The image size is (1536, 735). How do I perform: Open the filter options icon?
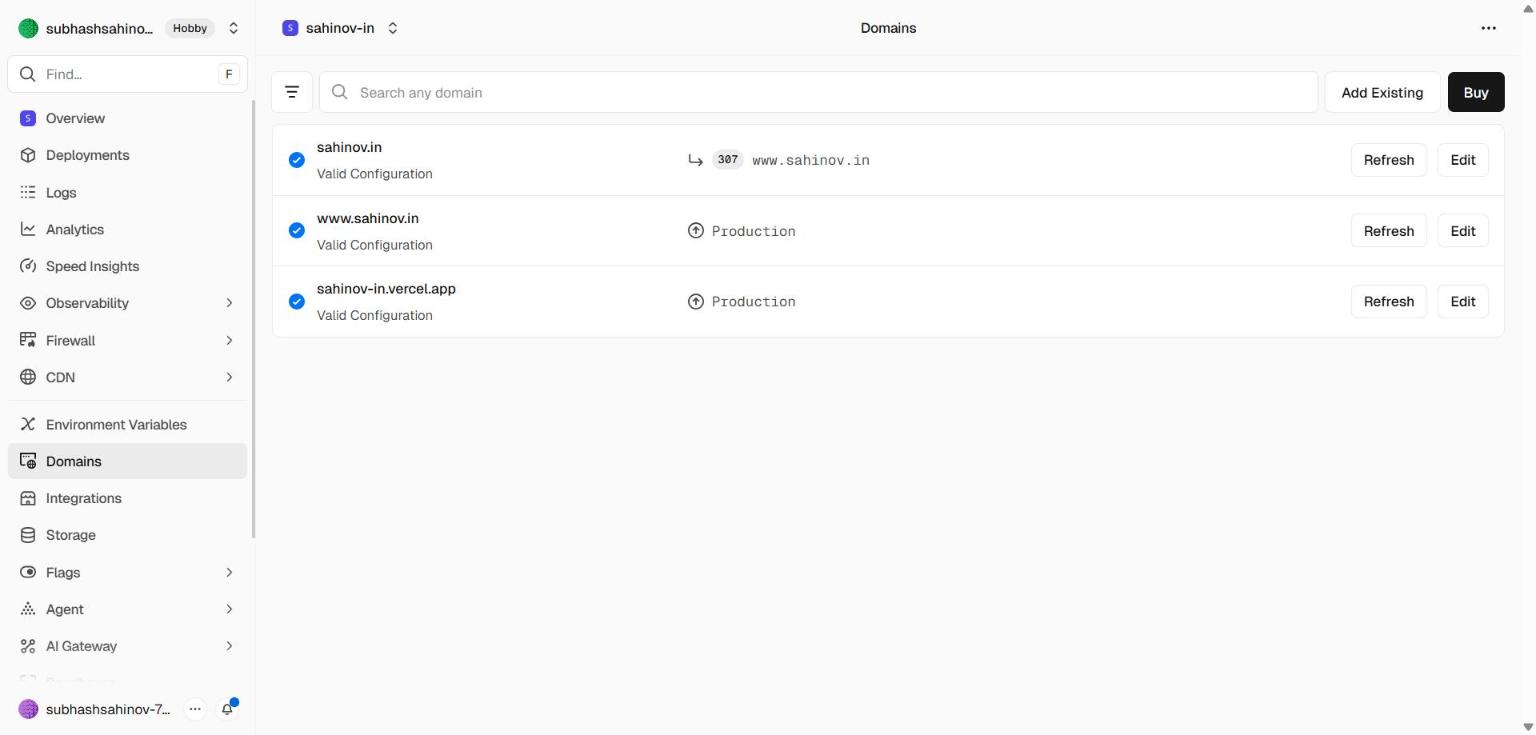pos(292,92)
